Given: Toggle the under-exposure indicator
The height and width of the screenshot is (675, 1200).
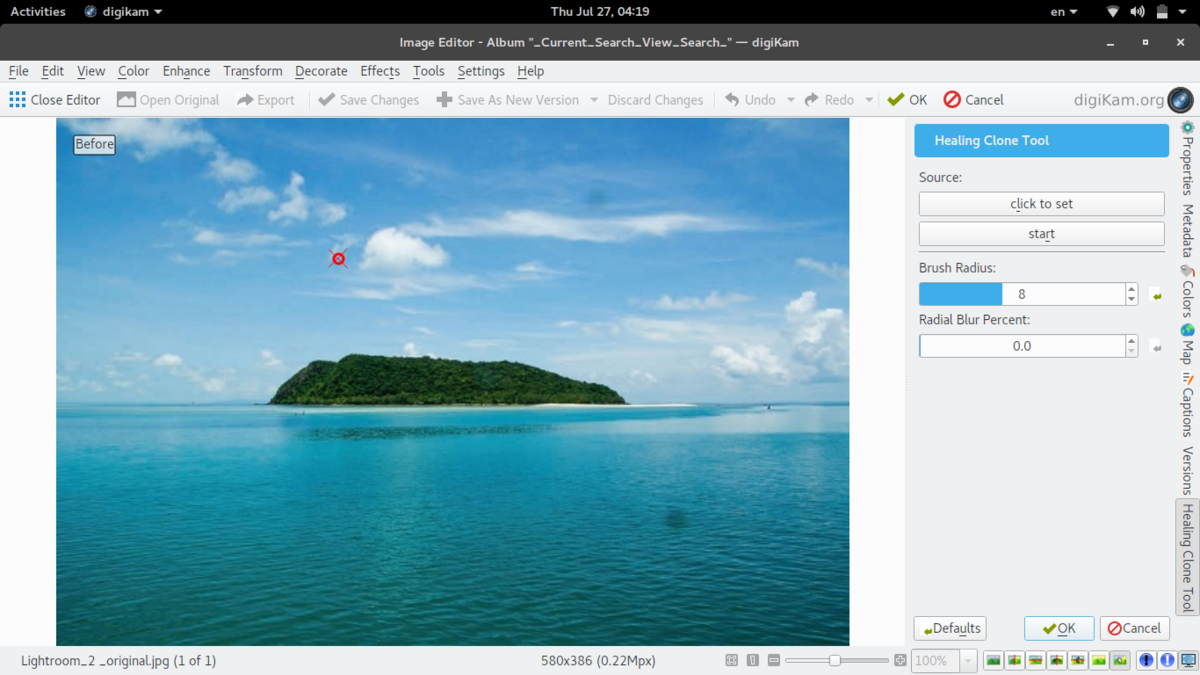Looking at the screenshot, I should [x=1146, y=660].
